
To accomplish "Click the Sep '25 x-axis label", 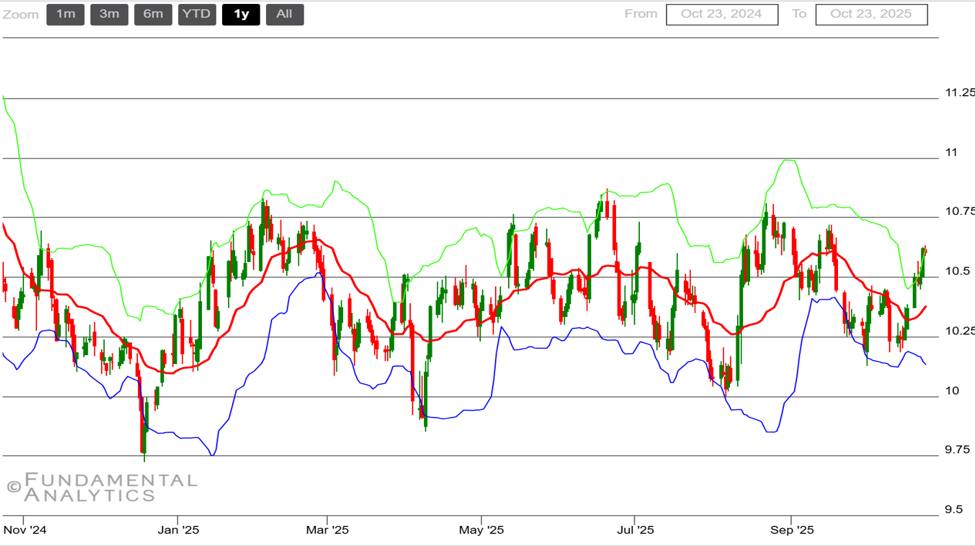I will point(791,528).
